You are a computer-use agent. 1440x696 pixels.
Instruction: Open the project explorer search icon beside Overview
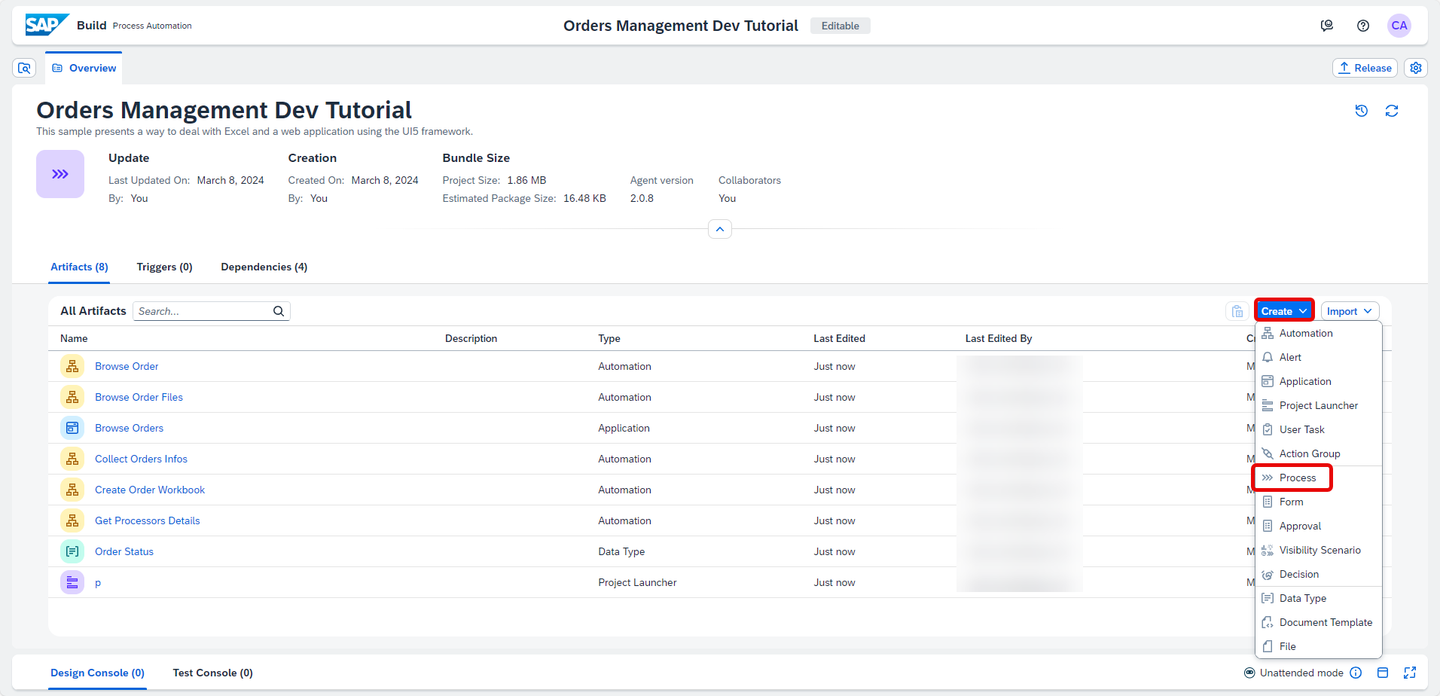pyautogui.click(x=25, y=68)
